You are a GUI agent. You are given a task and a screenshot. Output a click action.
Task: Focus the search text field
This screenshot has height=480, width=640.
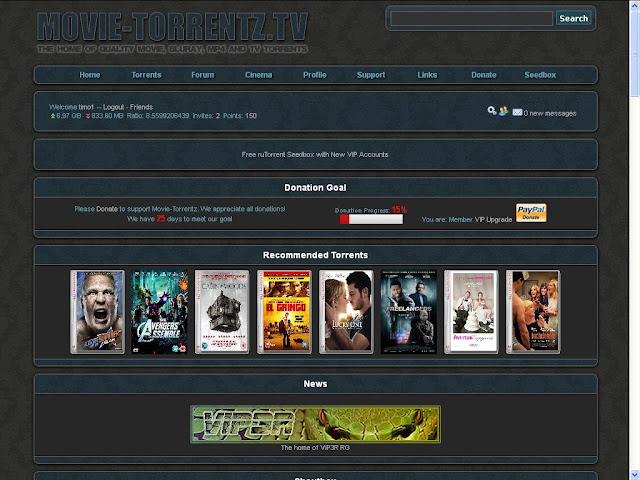(471, 18)
